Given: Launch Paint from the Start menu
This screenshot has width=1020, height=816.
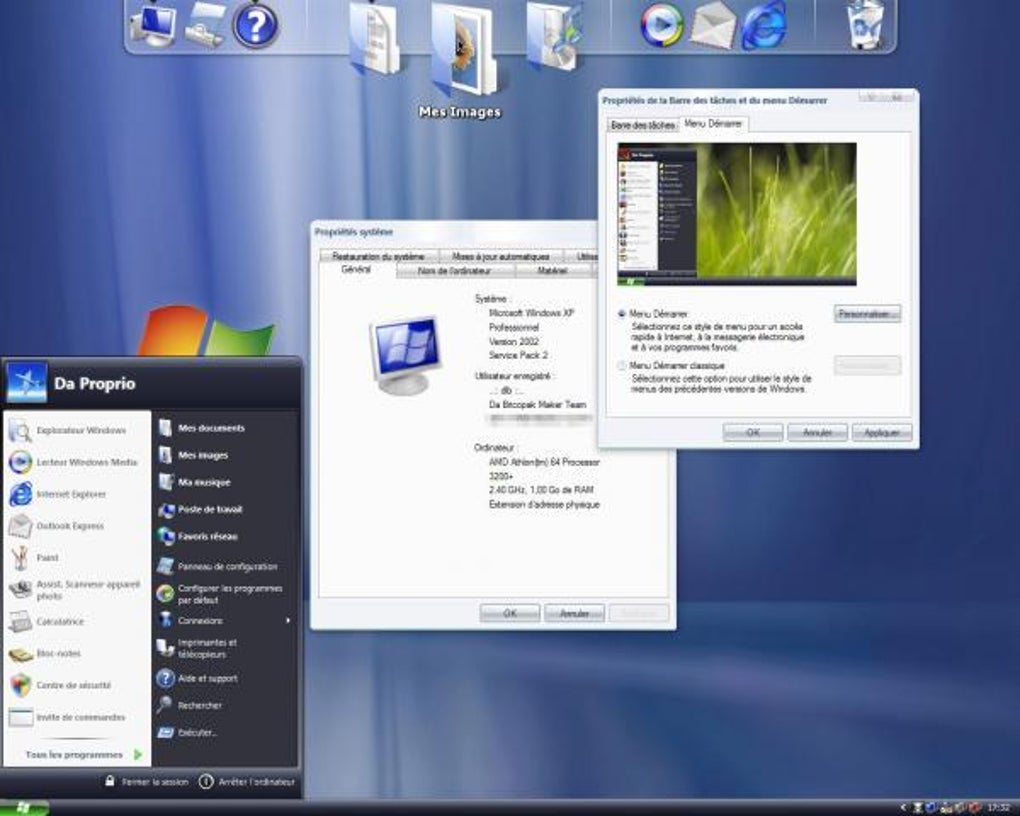Looking at the screenshot, I should point(47,558).
